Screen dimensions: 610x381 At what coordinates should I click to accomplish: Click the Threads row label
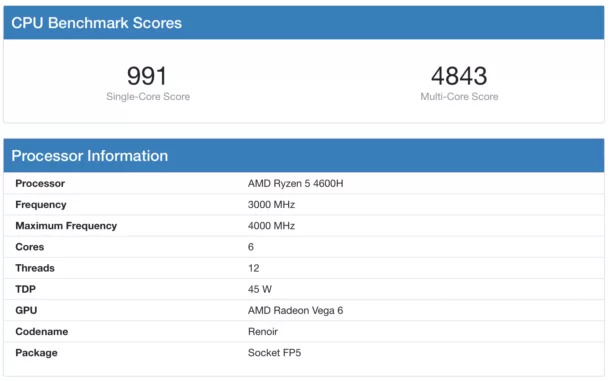click(x=35, y=268)
